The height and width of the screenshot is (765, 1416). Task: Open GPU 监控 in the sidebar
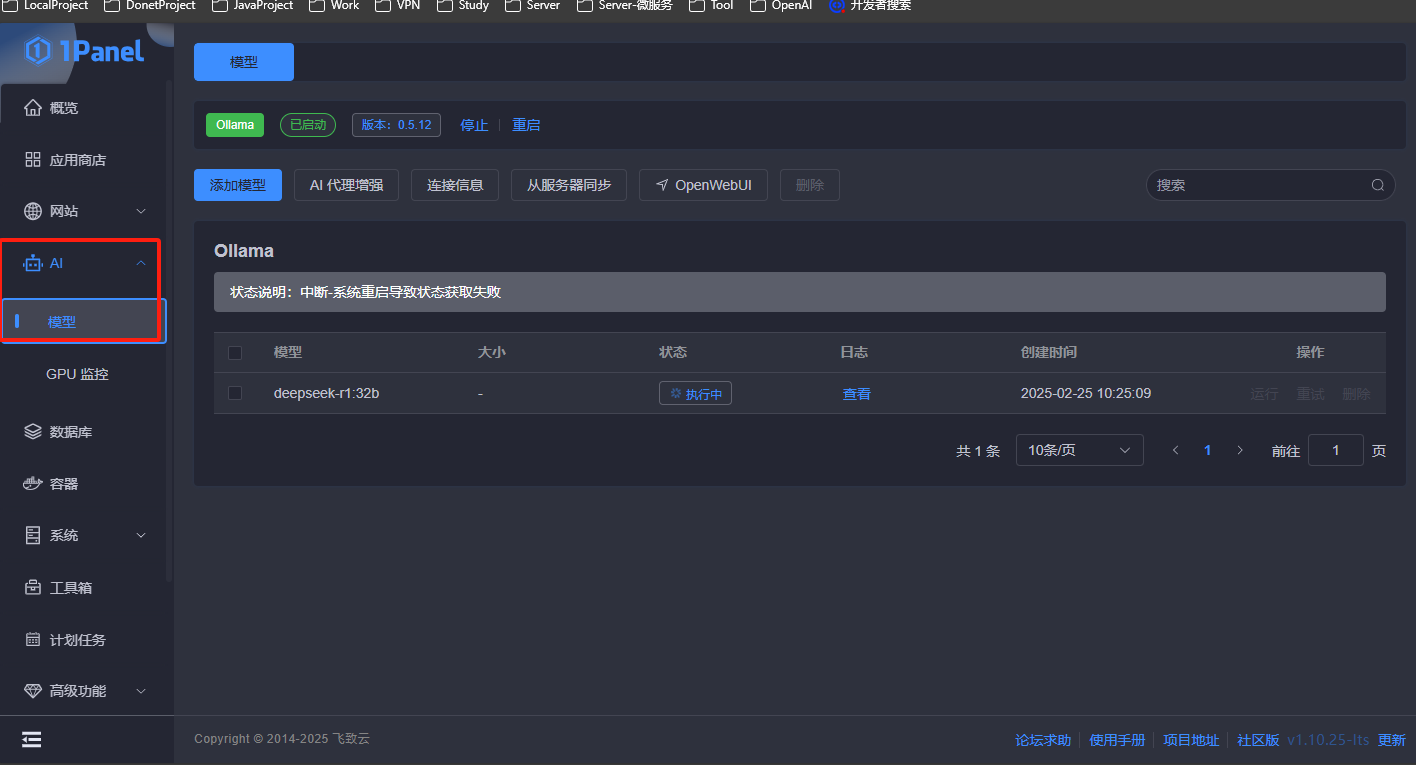(x=77, y=374)
